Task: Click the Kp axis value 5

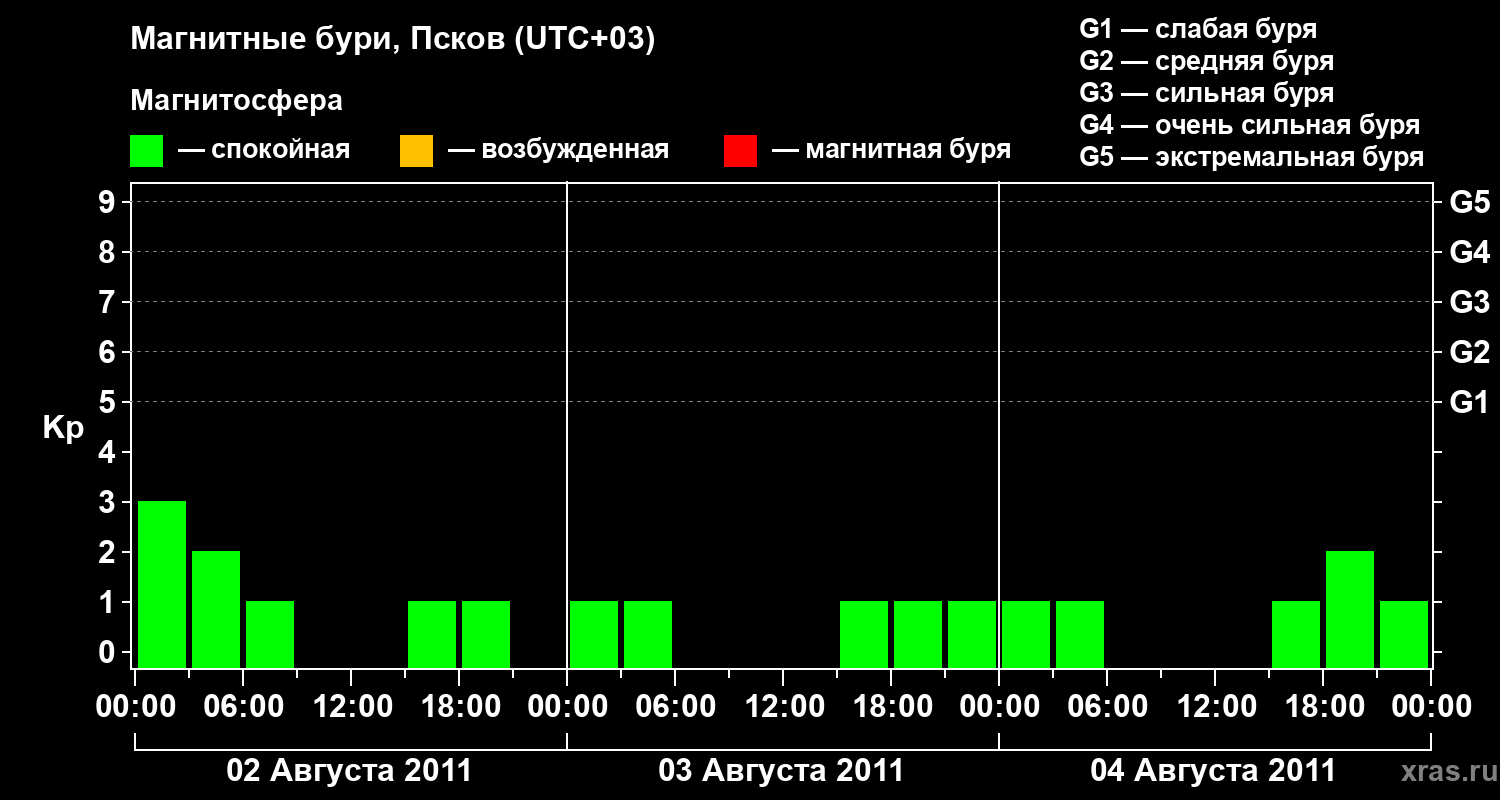Action: 108,402
